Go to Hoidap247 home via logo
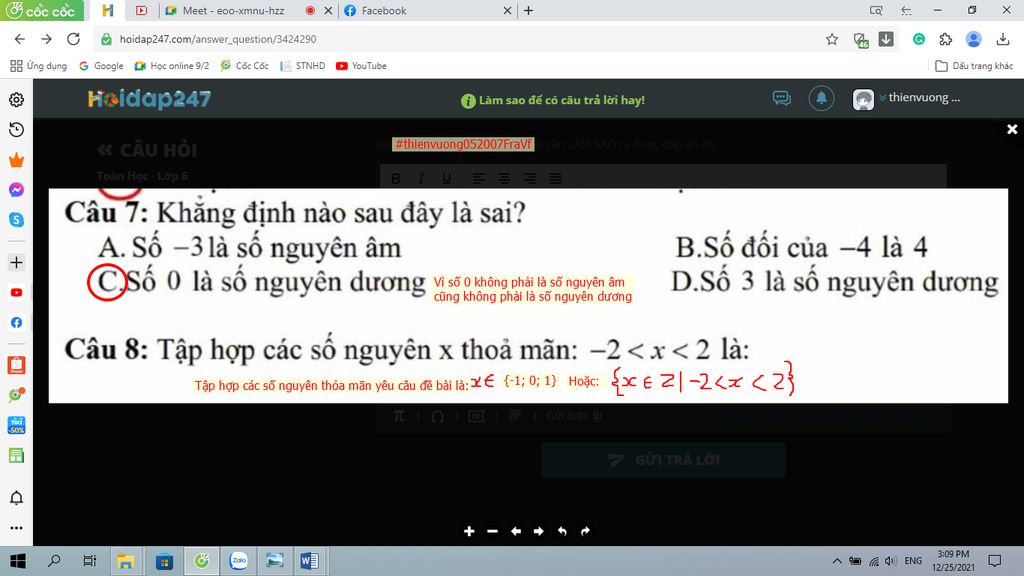This screenshot has height=576, width=1024. [150, 99]
